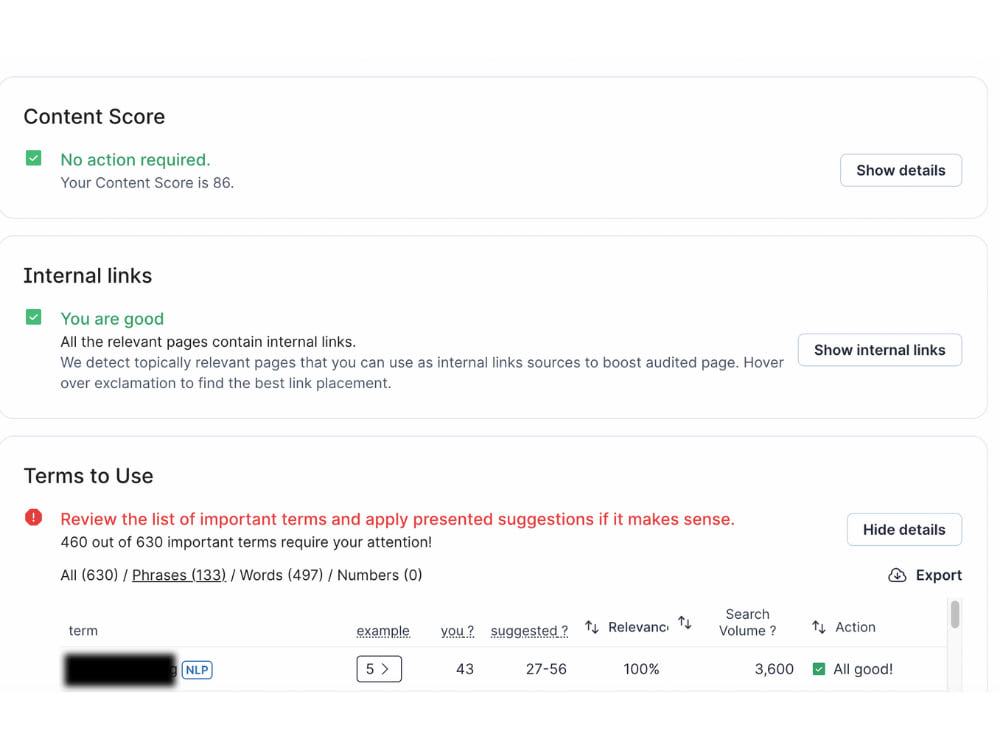Screen dimensions: 1000x750
Task: Select the Words (497) filter tab
Action: (281, 575)
